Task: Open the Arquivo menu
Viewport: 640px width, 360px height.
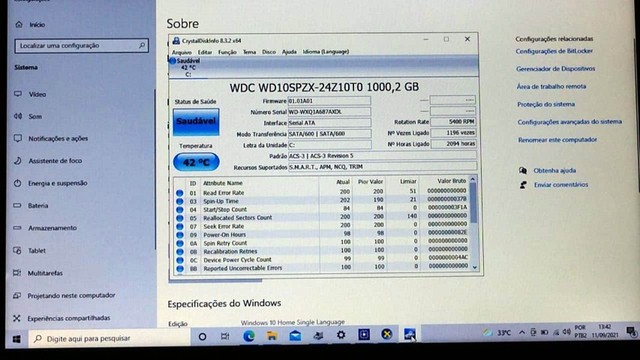Action: point(182,52)
